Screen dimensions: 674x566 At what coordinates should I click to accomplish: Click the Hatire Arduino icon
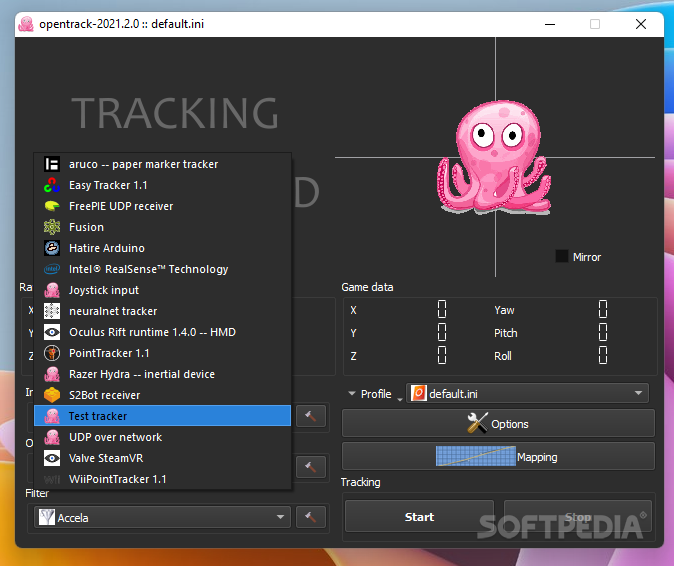click(52, 248)
